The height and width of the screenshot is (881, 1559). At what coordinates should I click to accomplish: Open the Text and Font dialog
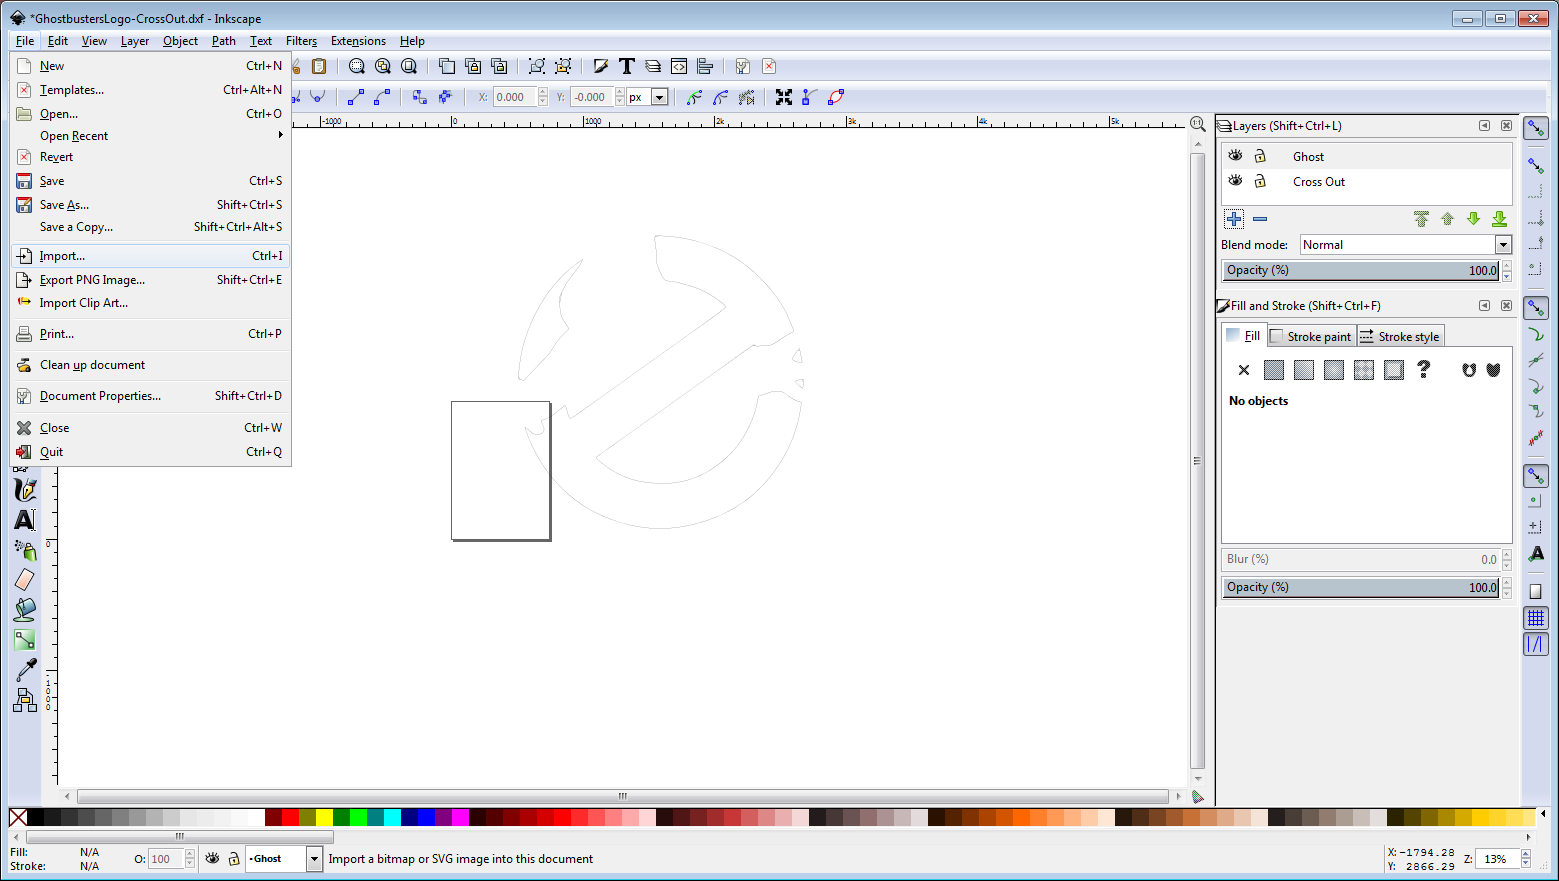(627, 66)
